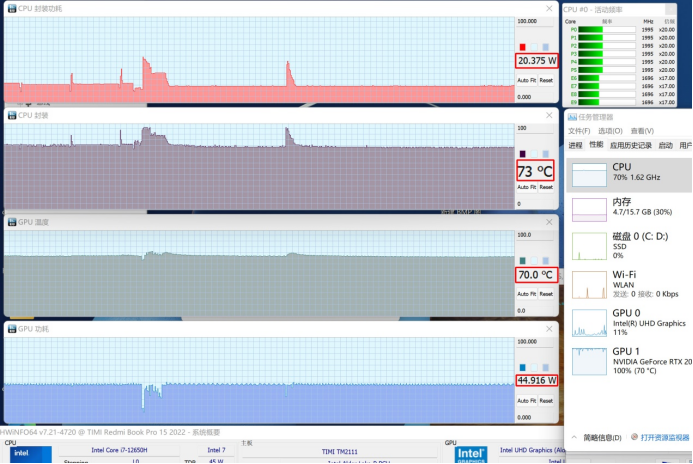Open the 文件(F) menu in Task Manager
Image resolution: width=693 pixels, height=464 pixels.
click(579, 131)
